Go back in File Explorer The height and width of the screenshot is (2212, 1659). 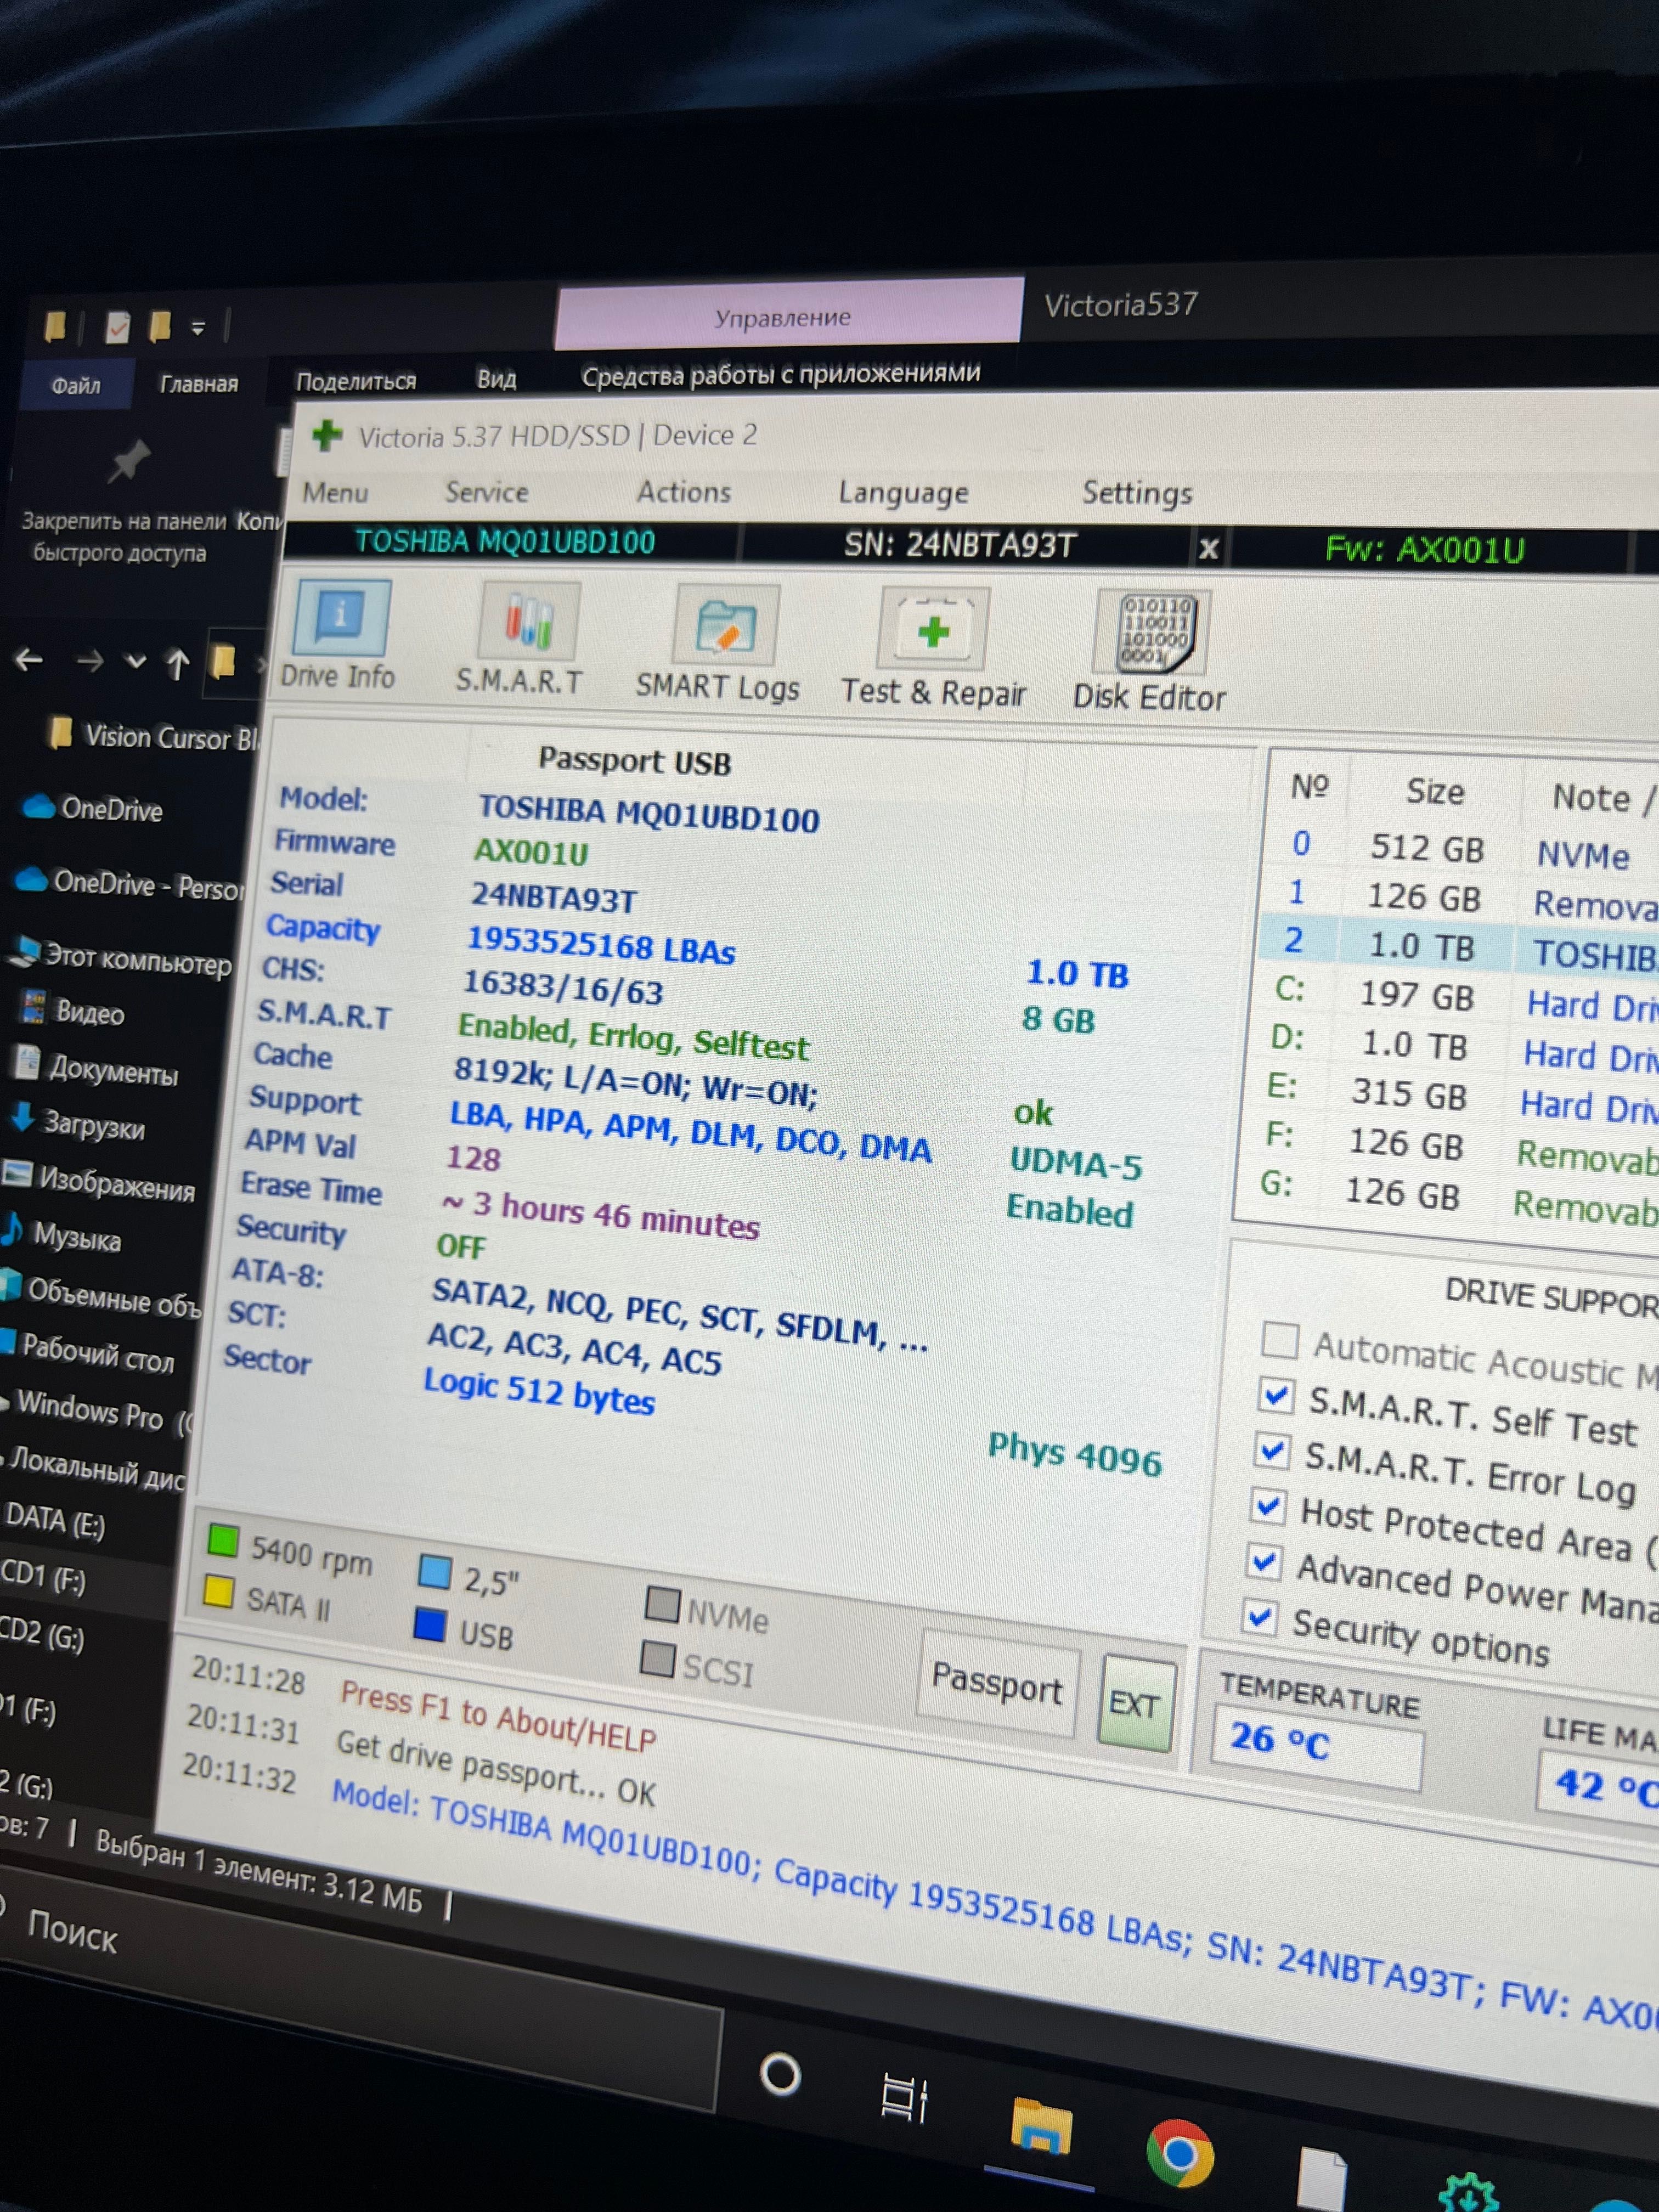point(29,659)
